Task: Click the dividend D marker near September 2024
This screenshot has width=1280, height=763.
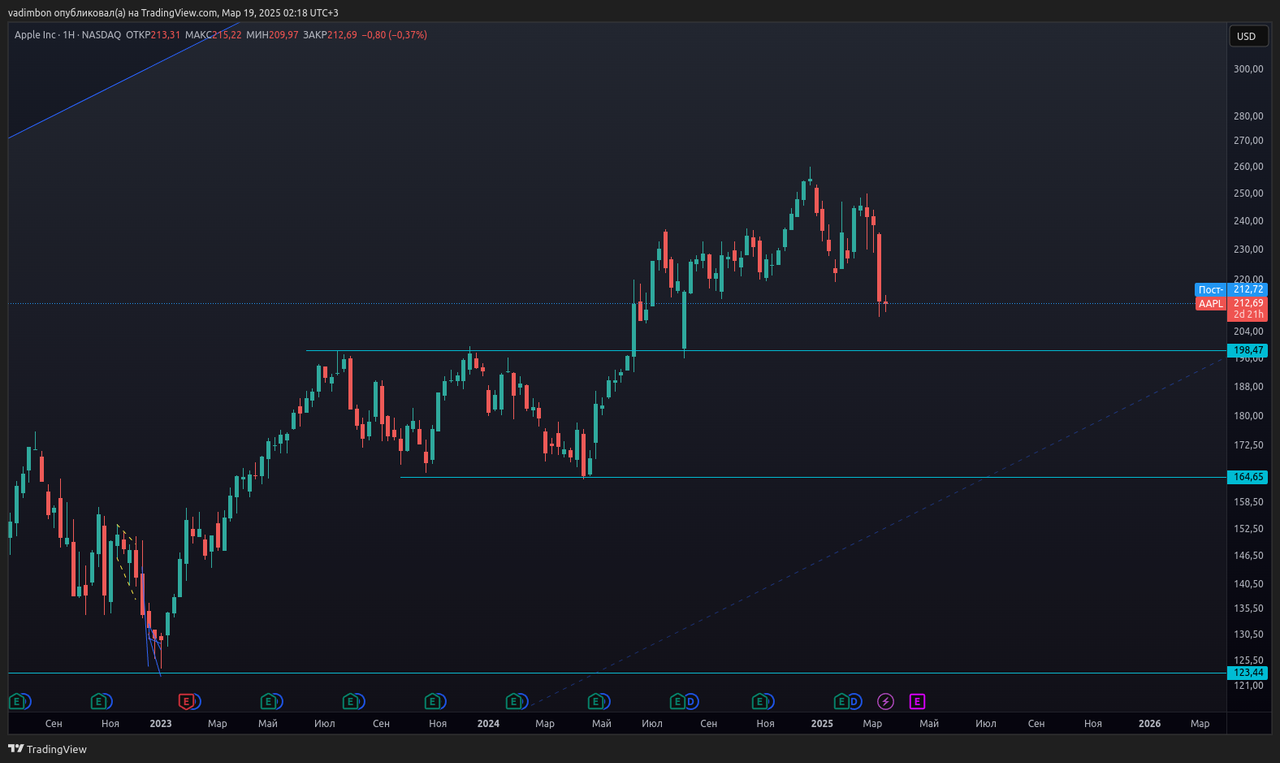Action: point(691,701)
